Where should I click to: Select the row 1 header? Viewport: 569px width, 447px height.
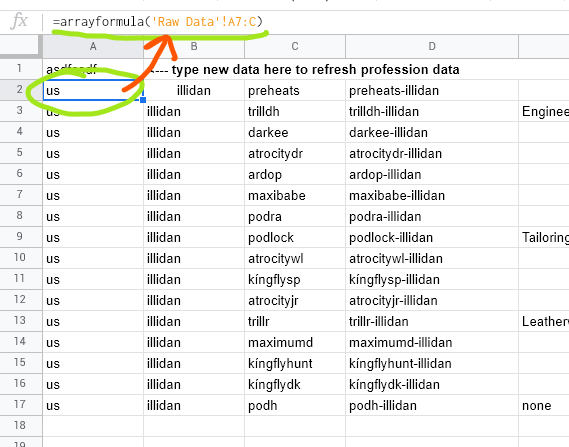pos(21,69)
